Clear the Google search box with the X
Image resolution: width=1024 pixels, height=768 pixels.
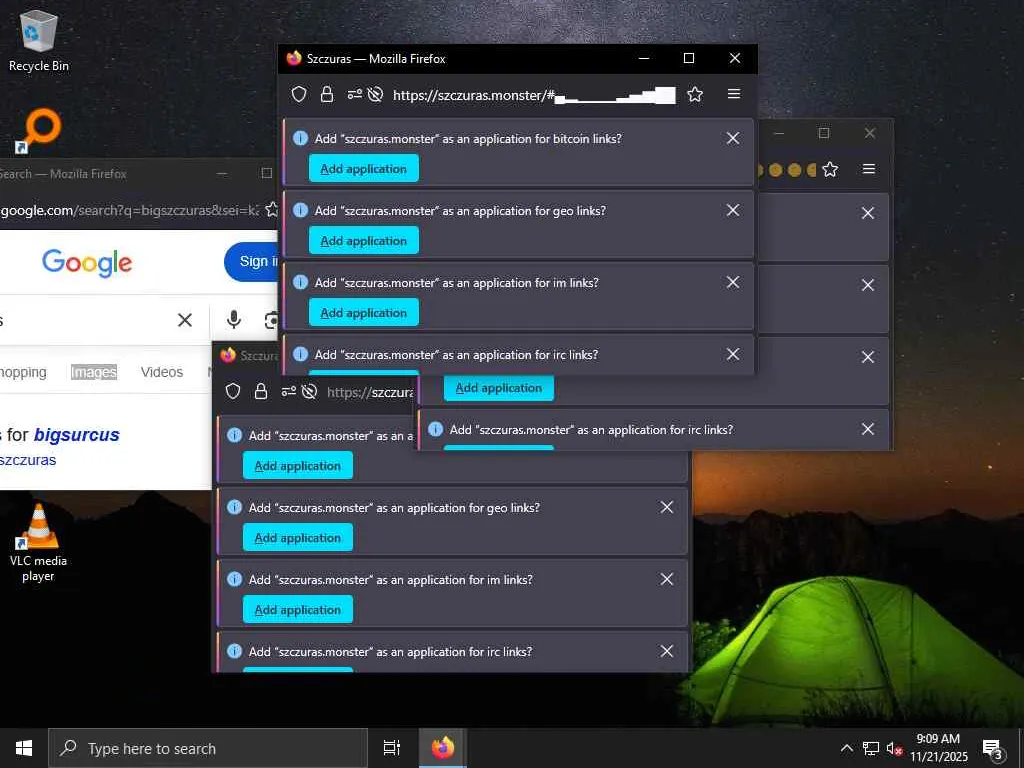click(185, 320)
